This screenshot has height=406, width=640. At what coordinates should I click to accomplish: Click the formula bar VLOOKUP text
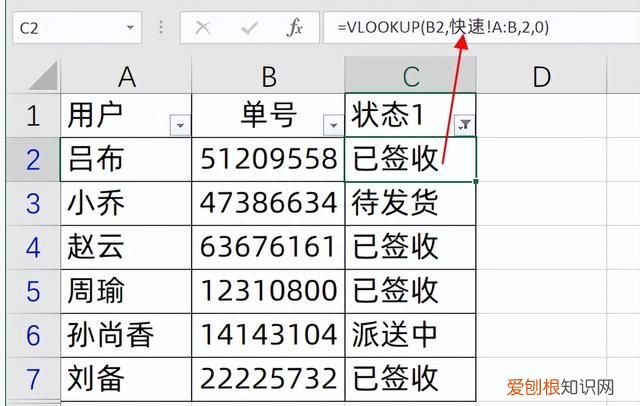443,27
